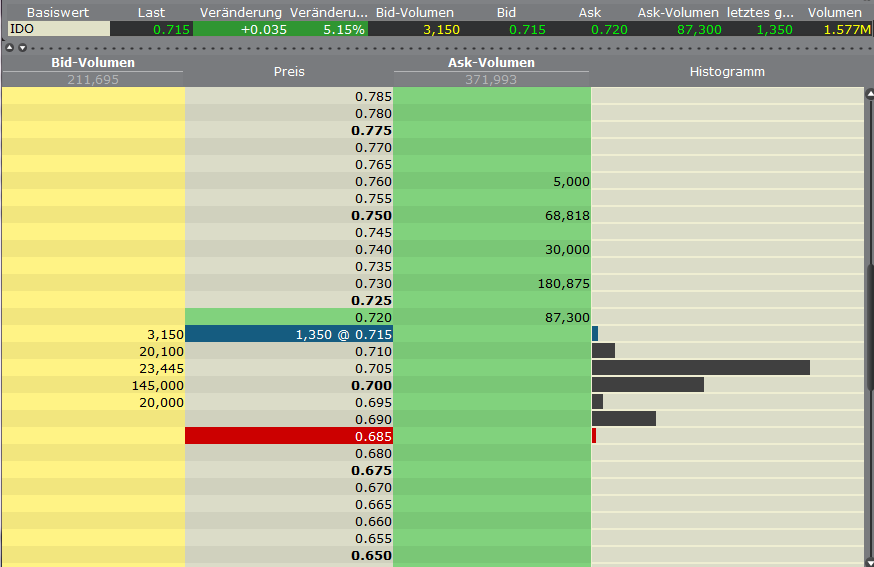
Task: Click the scrollbar up arrow beside Histogramm
Action: coord(870,94)
